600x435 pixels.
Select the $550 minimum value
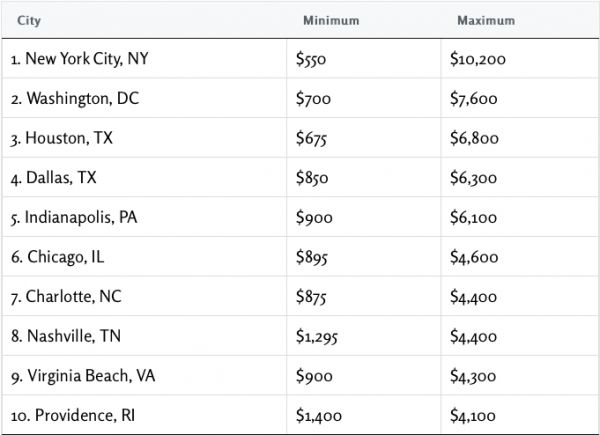(x=312, y=59)
